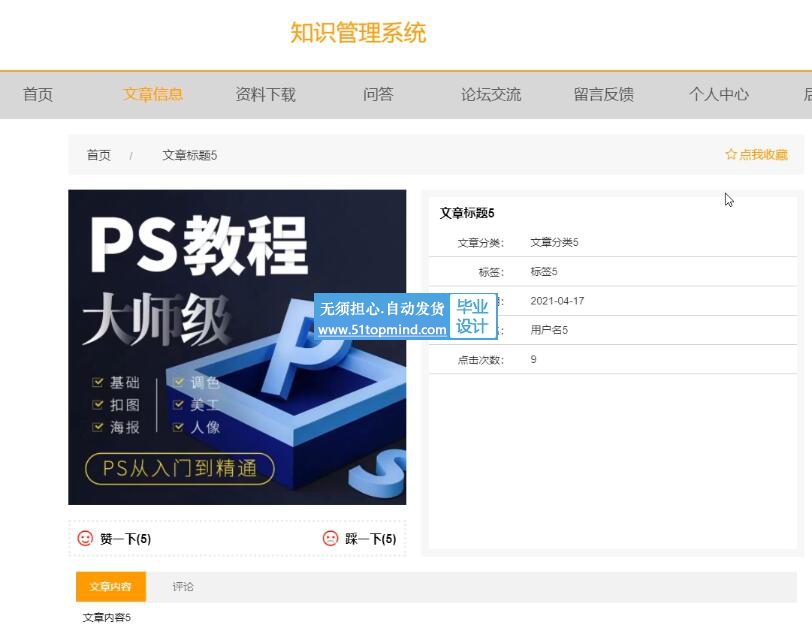Image resolution: width=812 pixels, height=634 pixels.
Task: Click the bold 文章标题5 heading in details panel
Action: click(467, 213)
